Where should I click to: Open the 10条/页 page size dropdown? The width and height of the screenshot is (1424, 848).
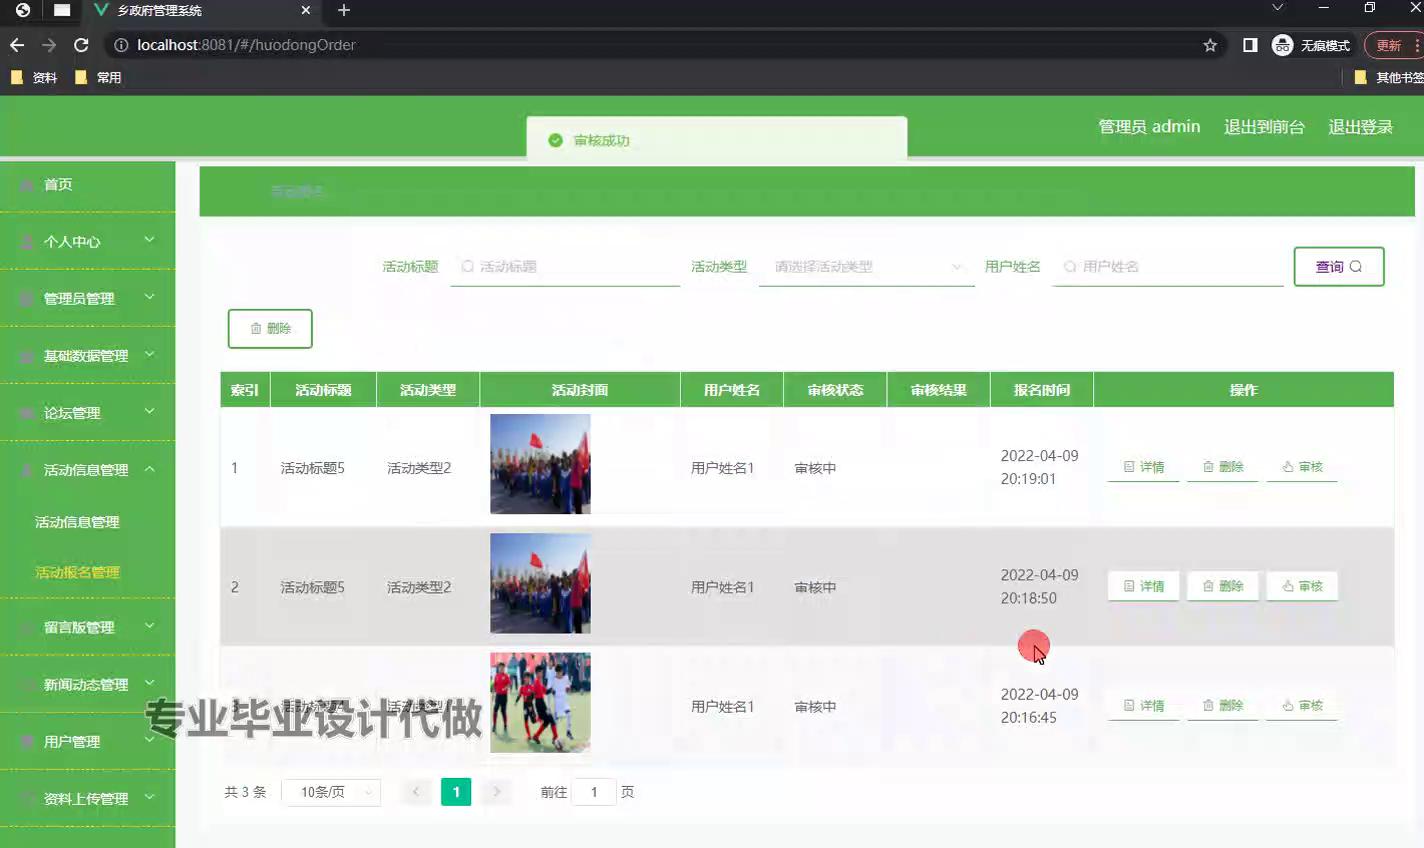[331, 792]
